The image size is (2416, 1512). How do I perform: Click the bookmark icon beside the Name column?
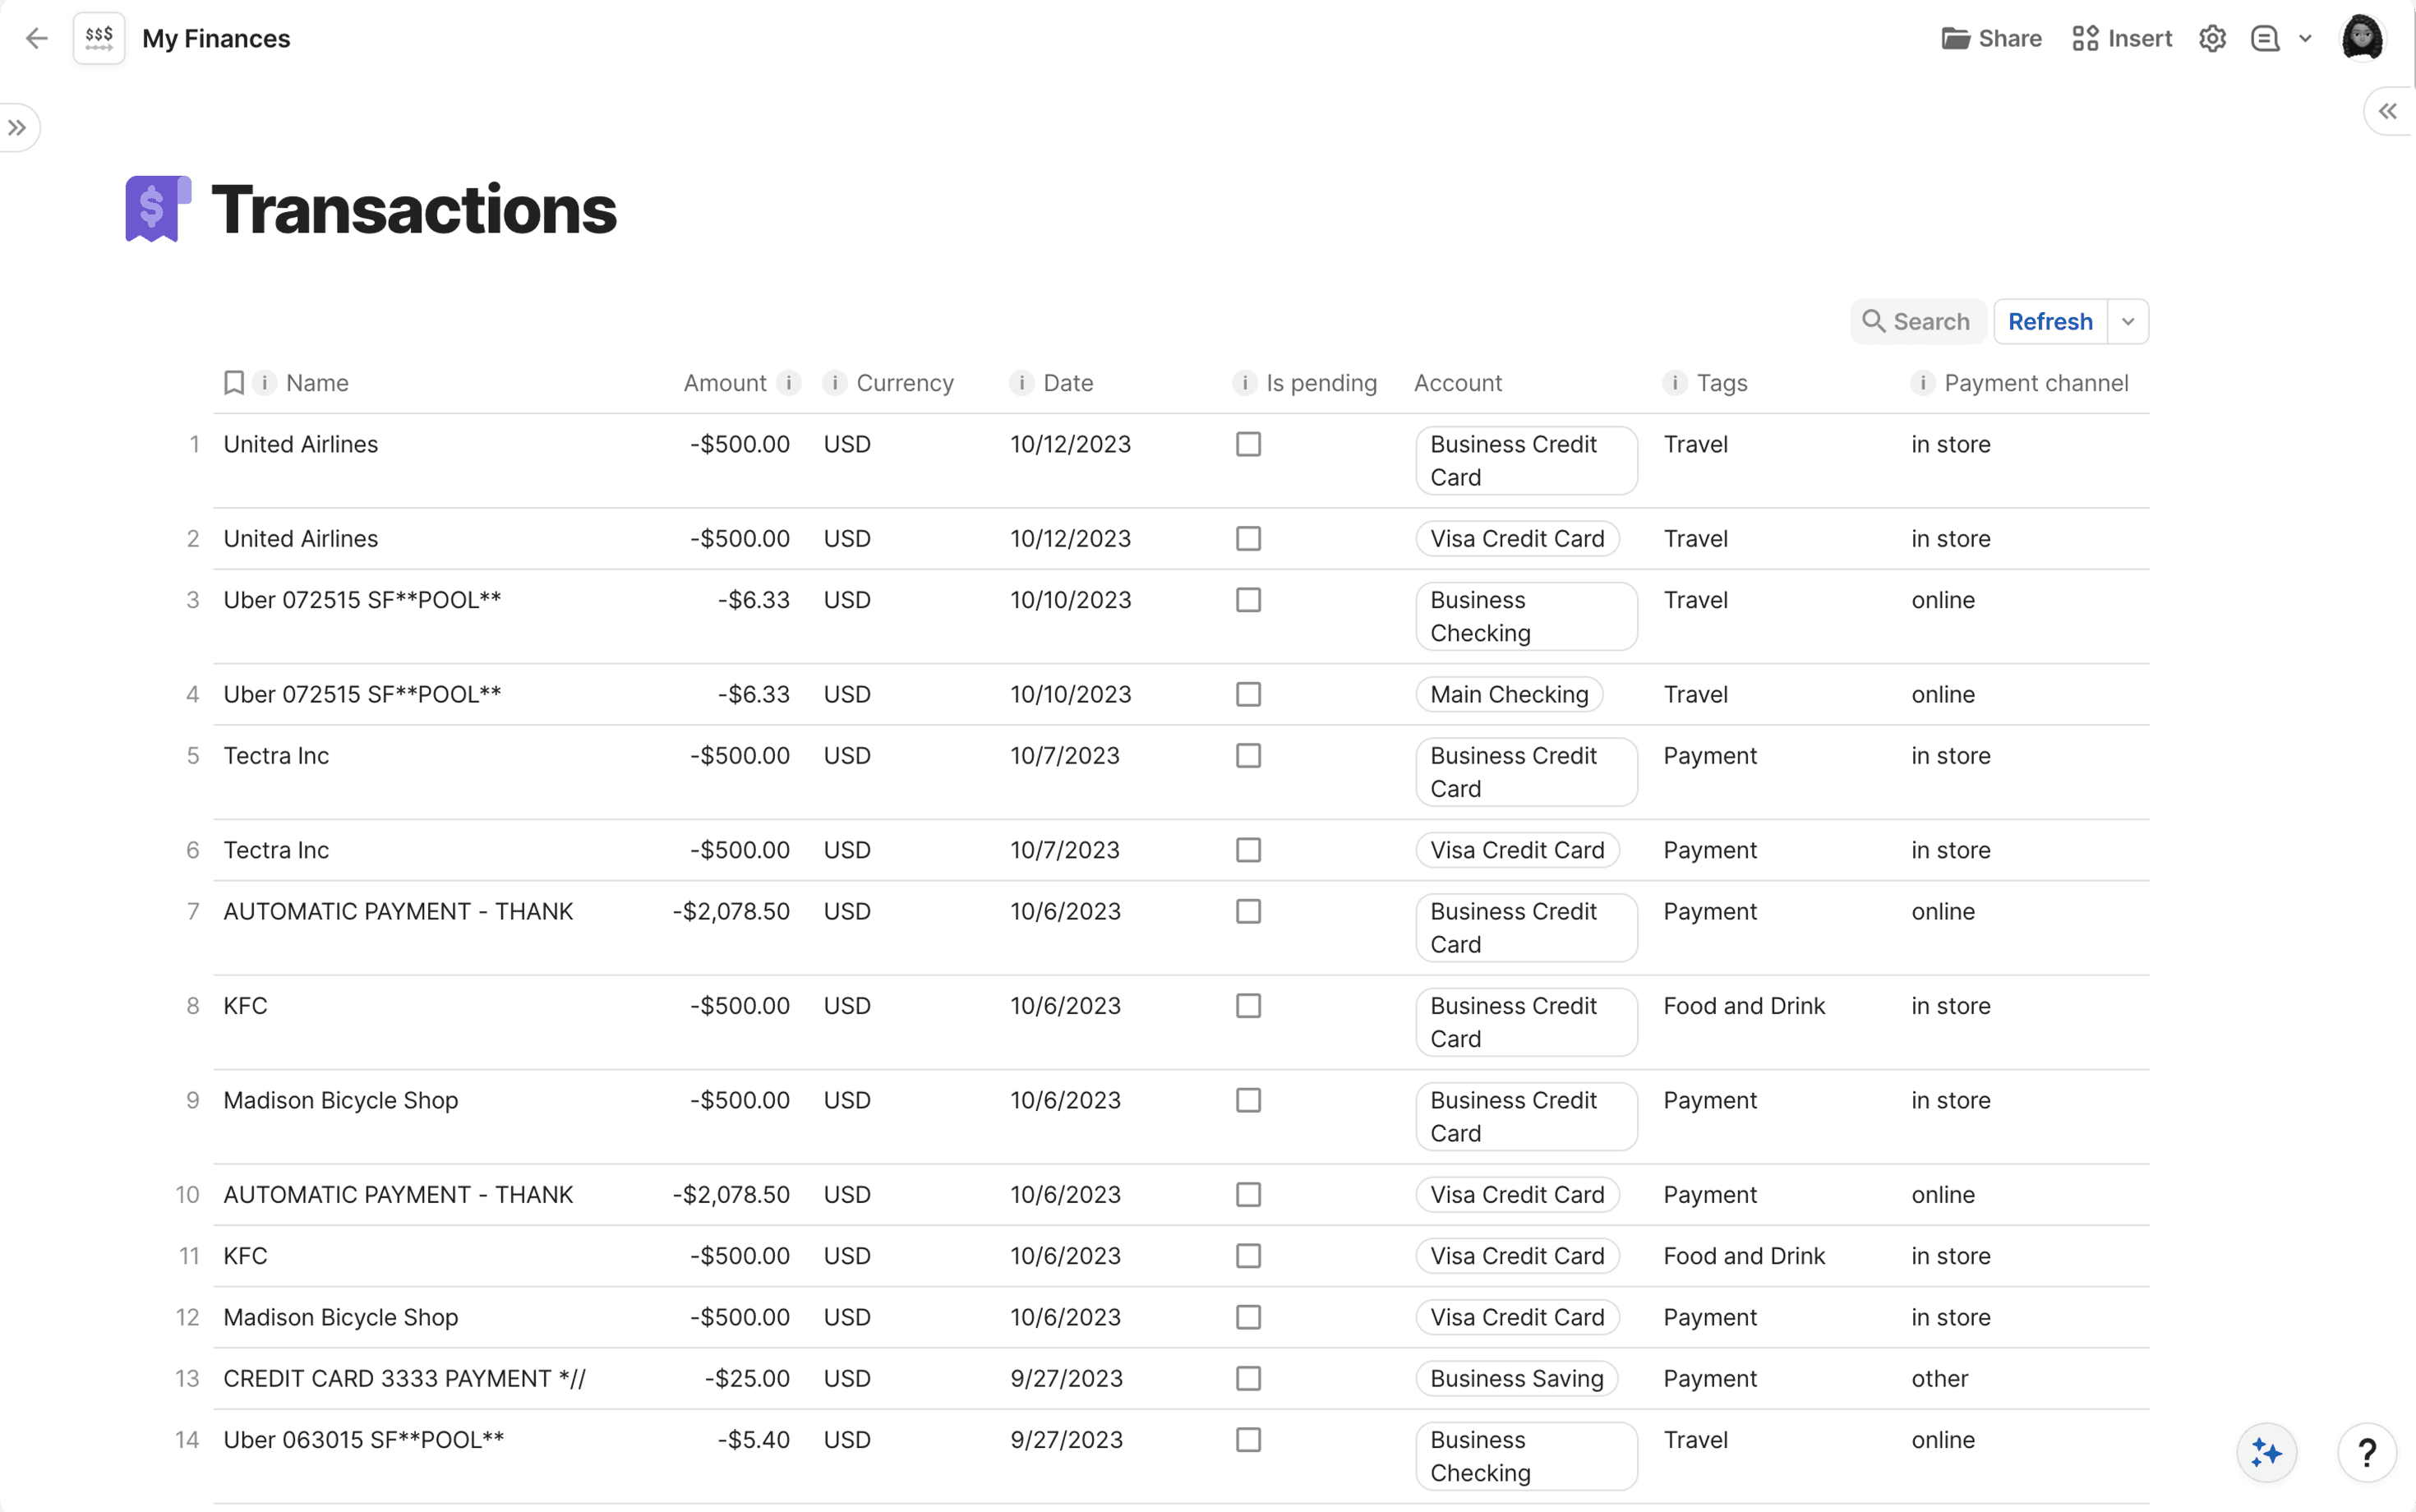click(233, 382)
